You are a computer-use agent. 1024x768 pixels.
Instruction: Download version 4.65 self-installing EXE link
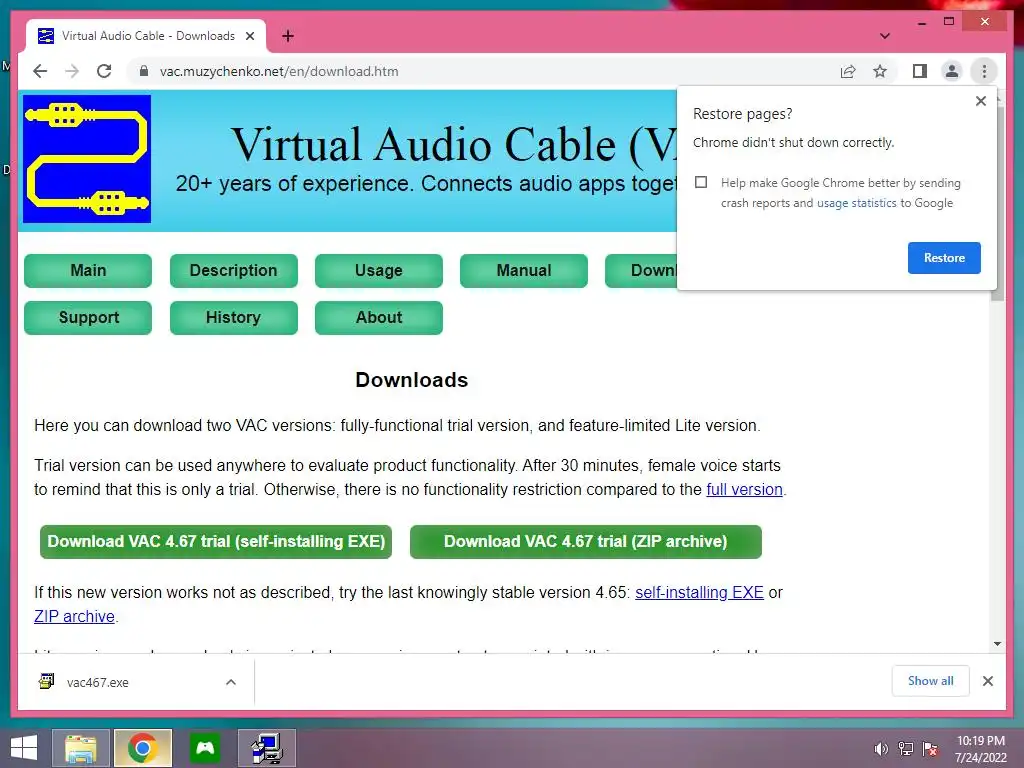tap(699, 592)
